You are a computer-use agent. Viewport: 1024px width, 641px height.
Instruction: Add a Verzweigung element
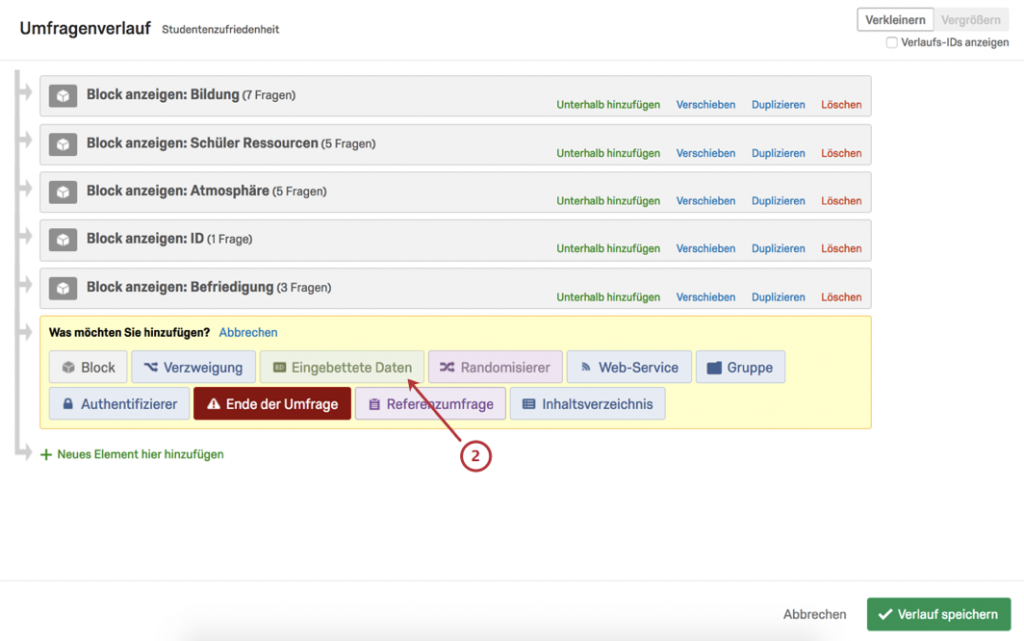coord(193,367)
